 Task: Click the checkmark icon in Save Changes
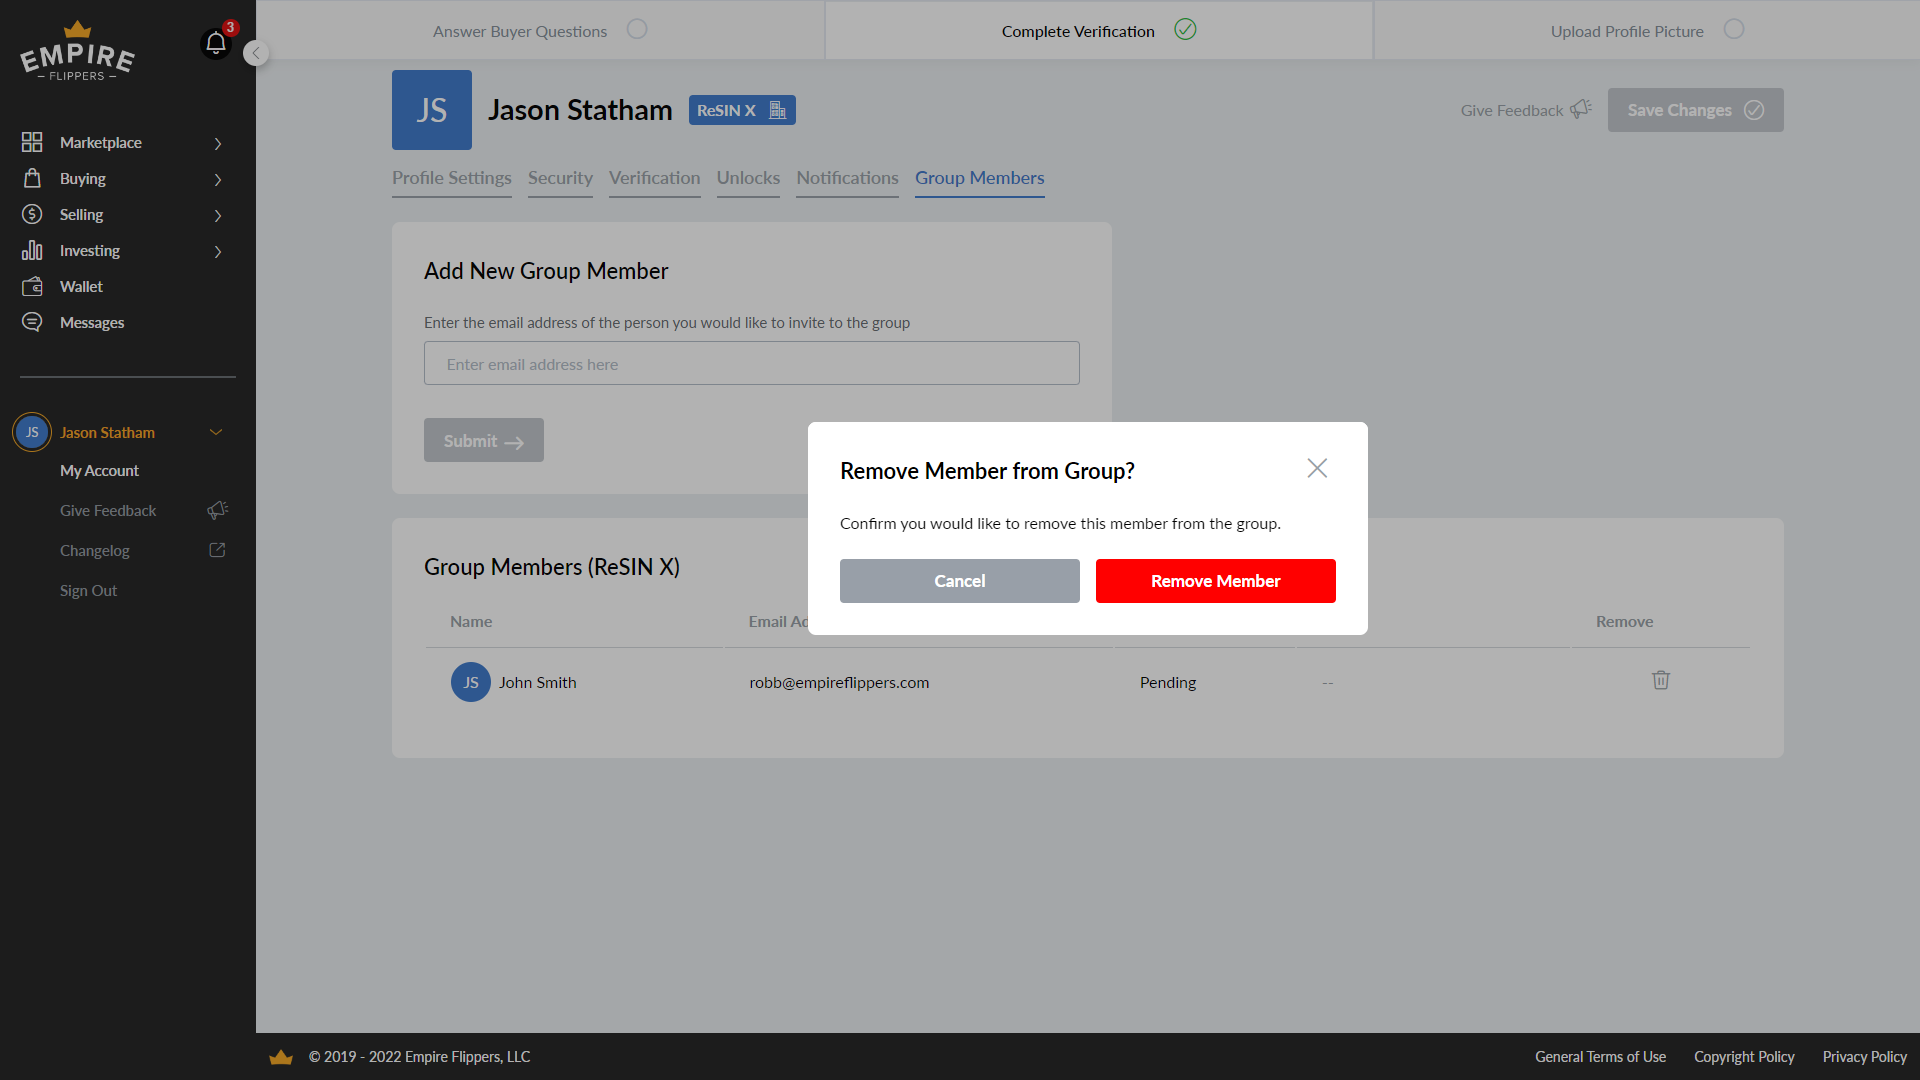click(x=1754, y=110)
